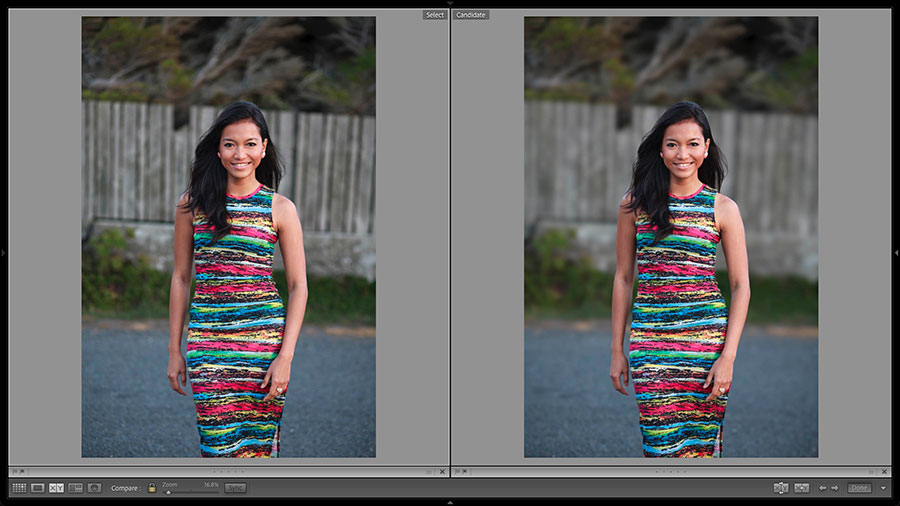The width and height of the screenshot is (900, 506).
Task: Expand the top panel via arrow
Action: (450, 3)
